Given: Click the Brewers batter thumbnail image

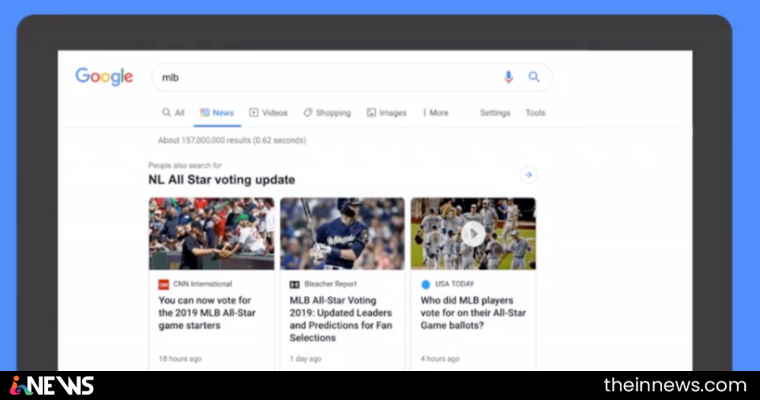Looking at the screenshot, I should pos(342,233).
